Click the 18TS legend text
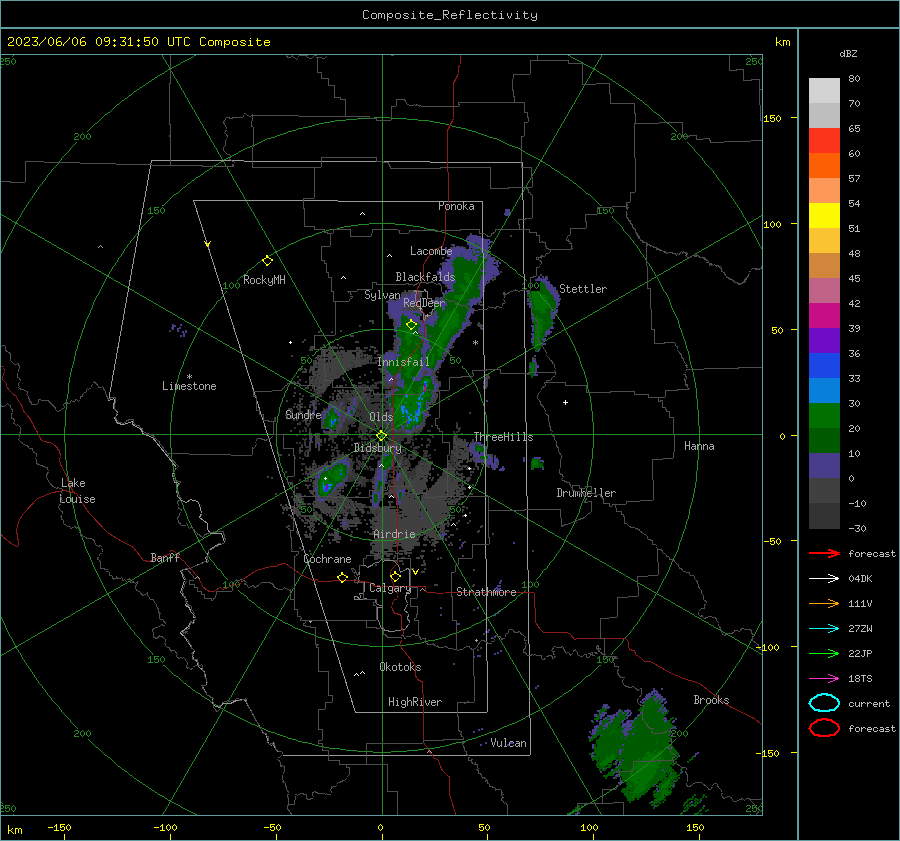This screenshot has width=900, height=841. [860, 679]
